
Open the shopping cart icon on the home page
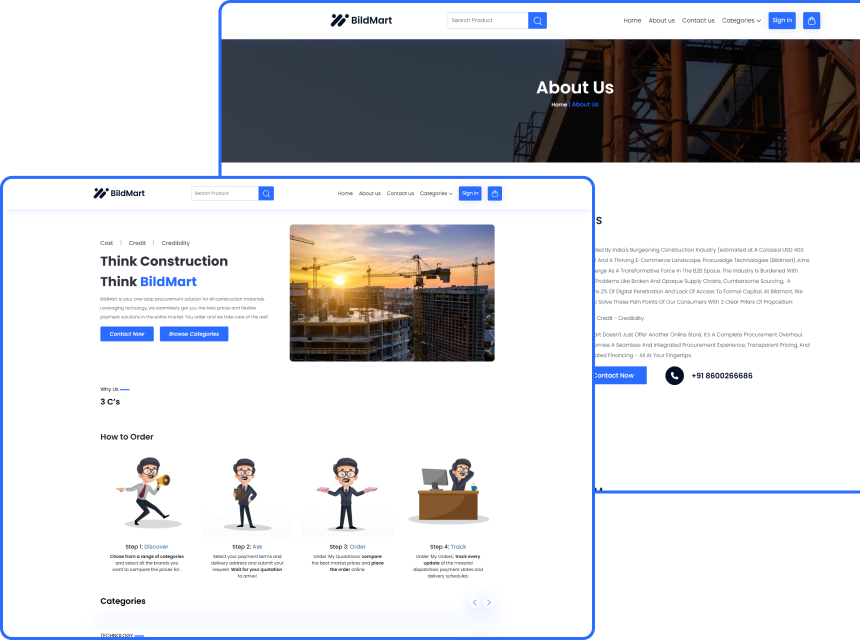(x=494, y=193)
